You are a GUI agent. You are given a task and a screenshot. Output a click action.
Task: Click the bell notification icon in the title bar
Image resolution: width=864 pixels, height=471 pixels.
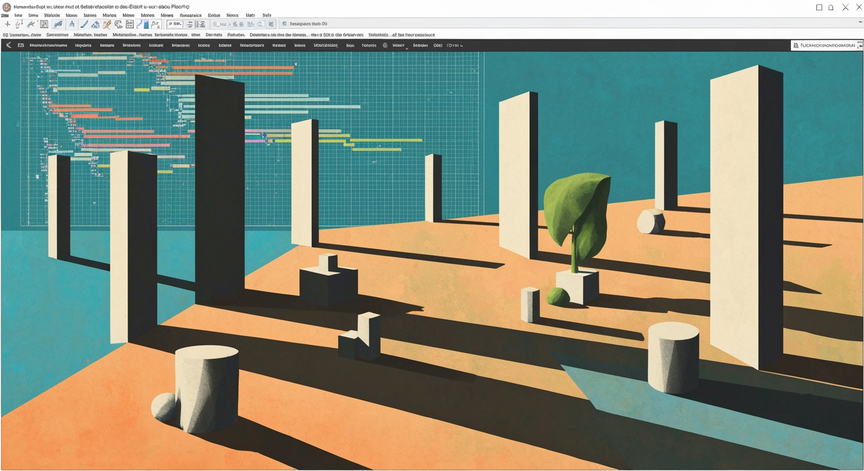pos(831,7)
